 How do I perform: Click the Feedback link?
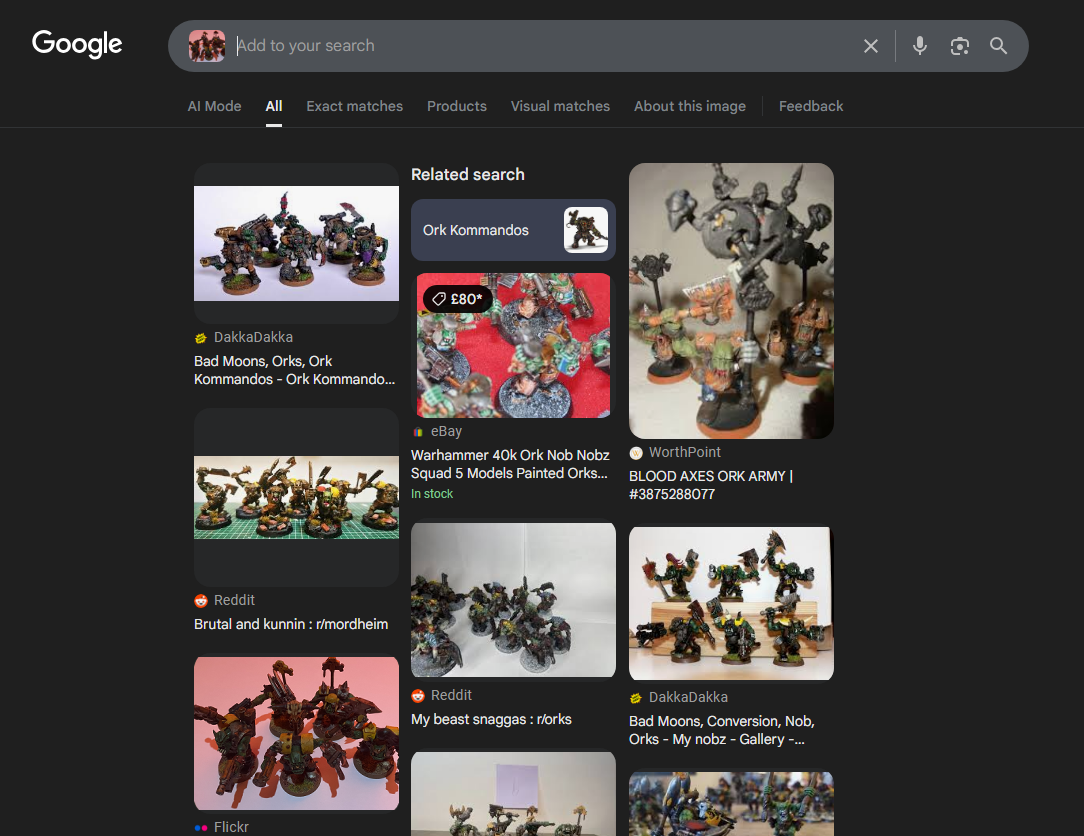(811, 106)
